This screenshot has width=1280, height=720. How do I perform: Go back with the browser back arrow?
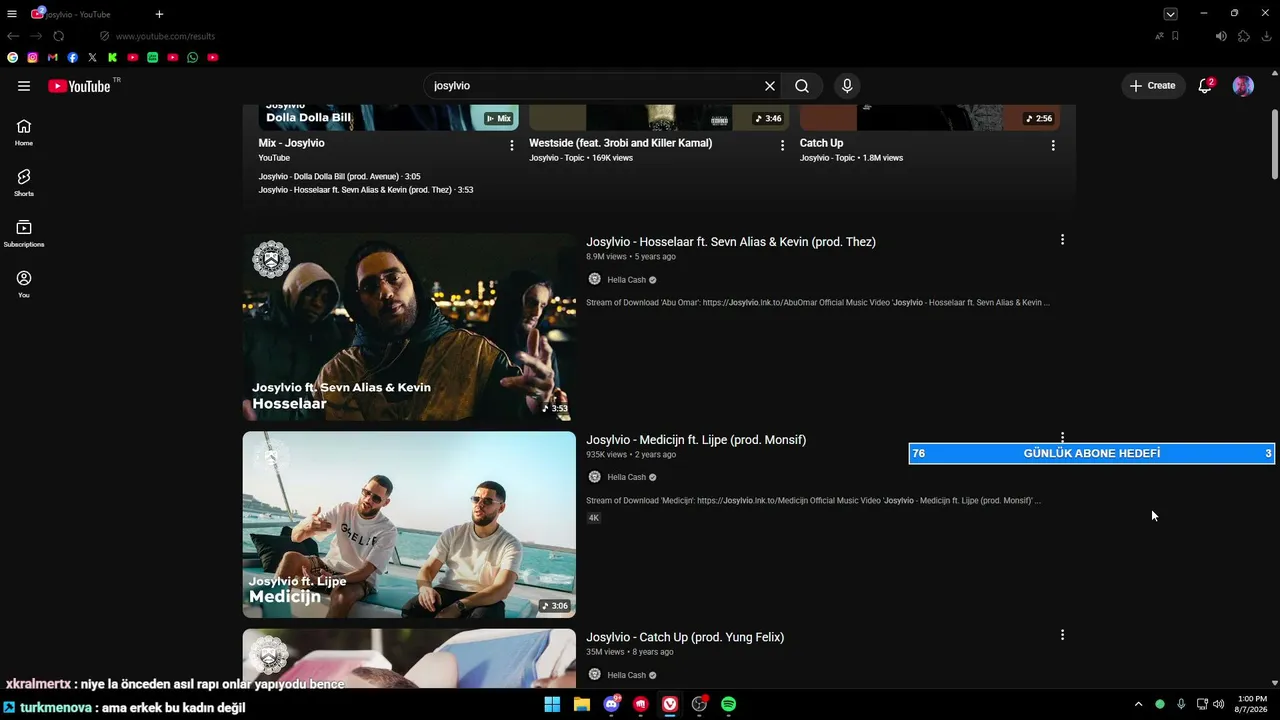(13, 36)
